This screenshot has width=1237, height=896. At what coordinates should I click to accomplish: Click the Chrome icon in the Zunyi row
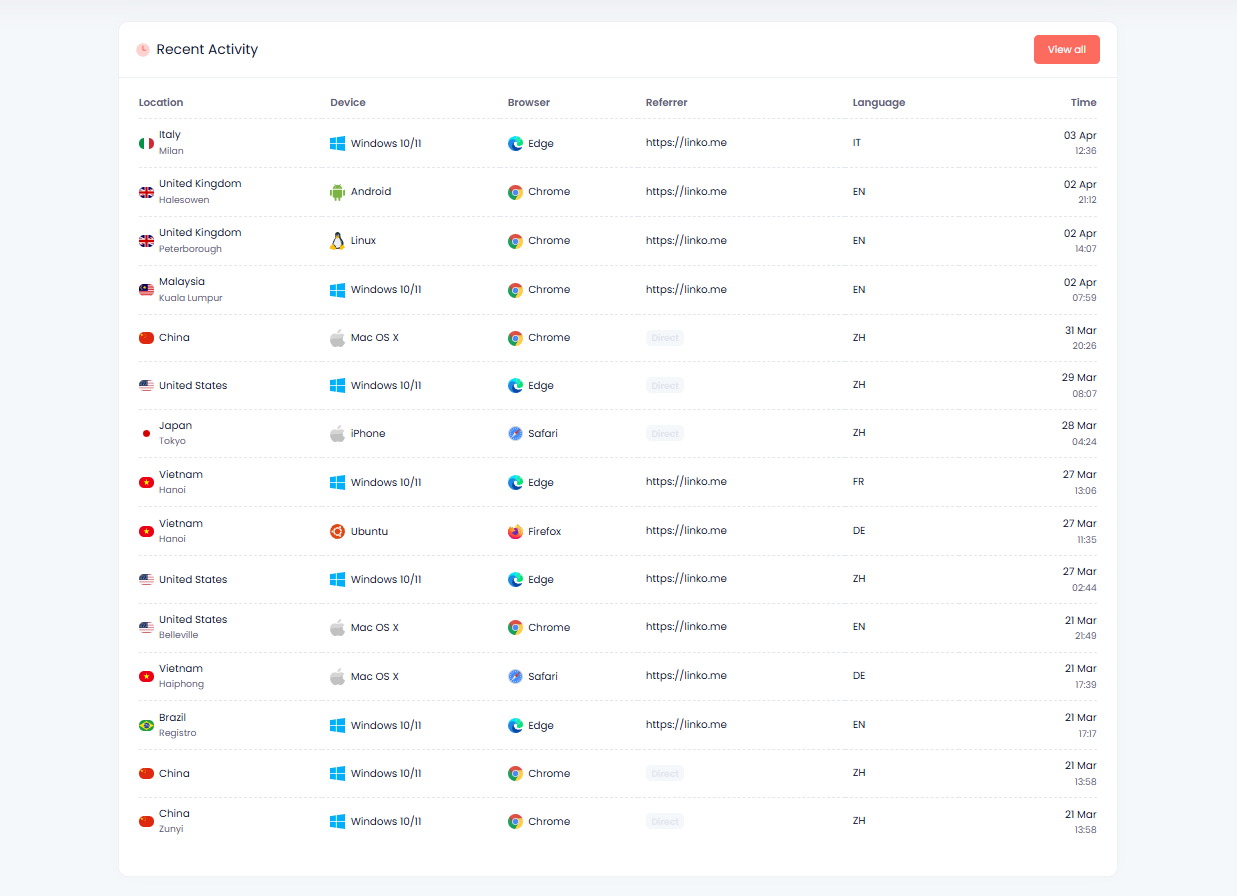tap(514, 821)
